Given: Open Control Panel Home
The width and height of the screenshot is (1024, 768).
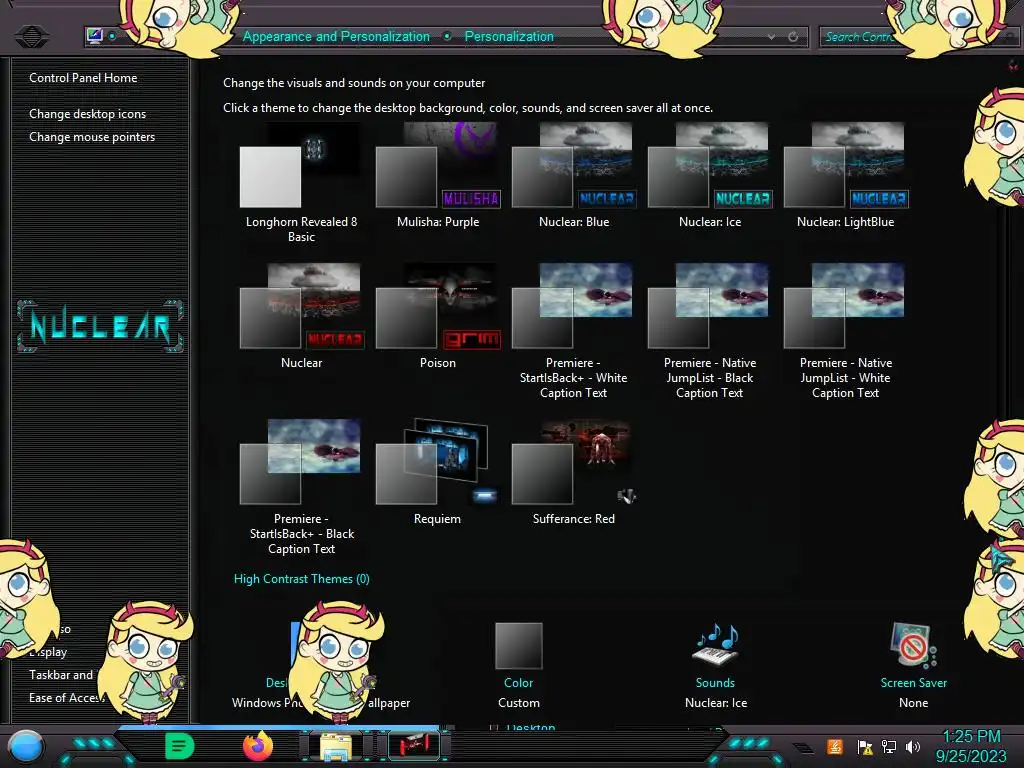Looking at the screenshot, I should [x=83, y=78].
